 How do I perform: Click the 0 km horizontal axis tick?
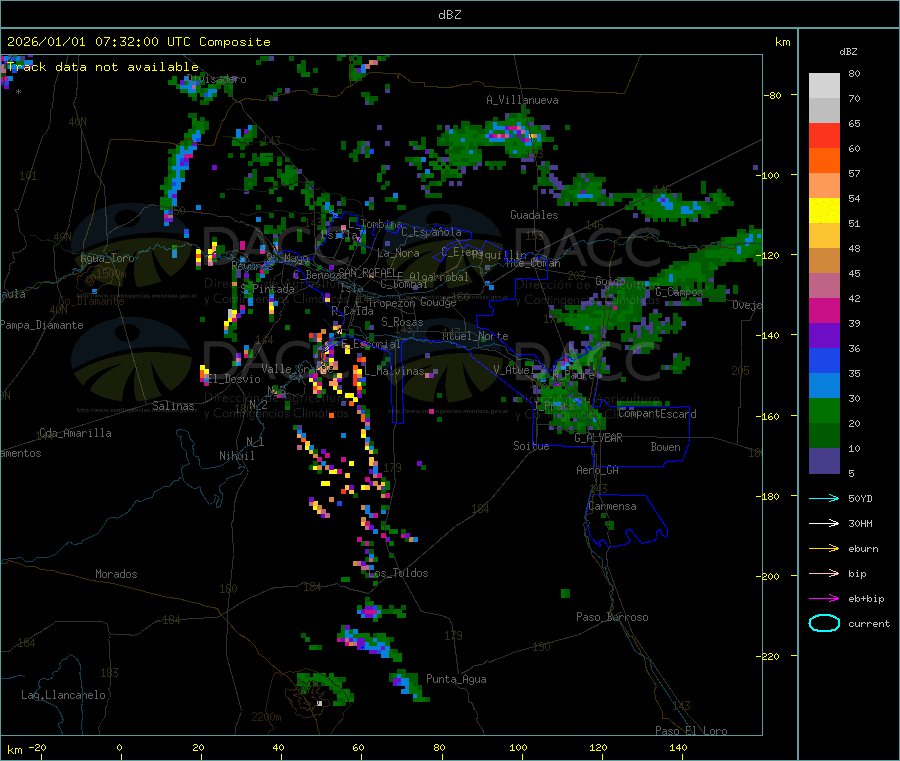[119, 747]
